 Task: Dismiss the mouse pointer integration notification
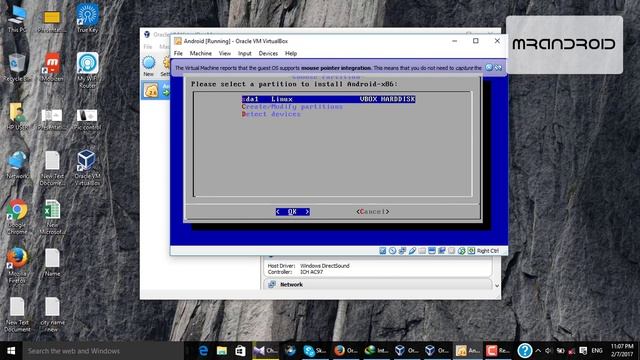point(489,67)
